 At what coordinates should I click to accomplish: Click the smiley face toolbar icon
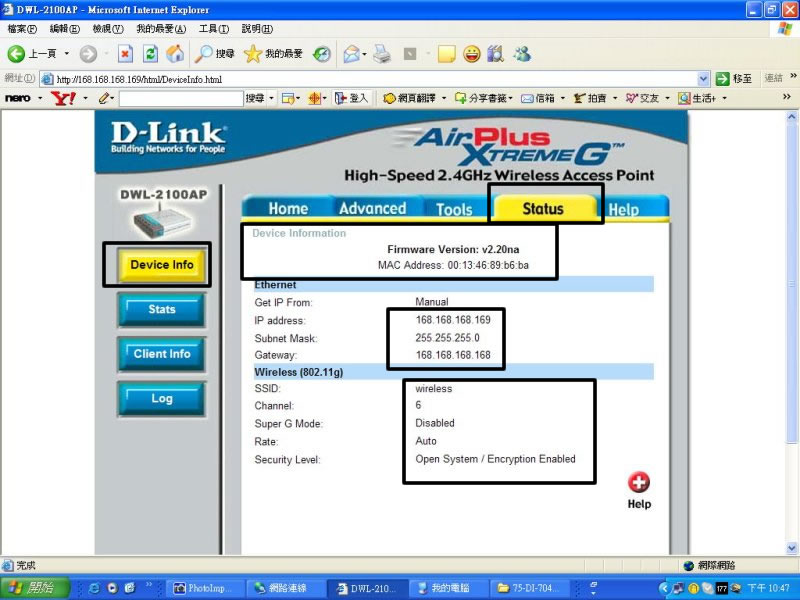(x=472, y=54)
